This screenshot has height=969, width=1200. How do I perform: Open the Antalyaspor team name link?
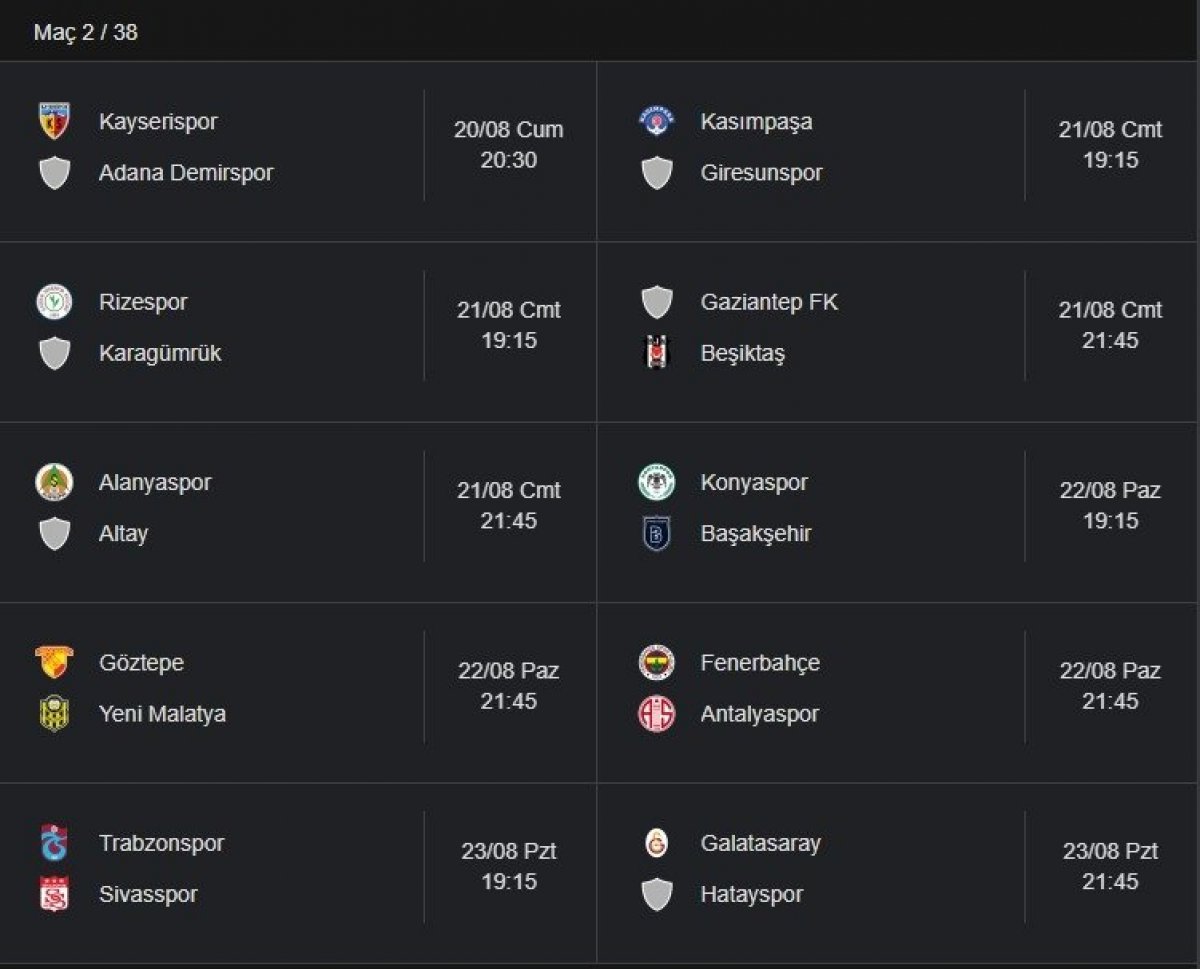[x=759, y=714]
